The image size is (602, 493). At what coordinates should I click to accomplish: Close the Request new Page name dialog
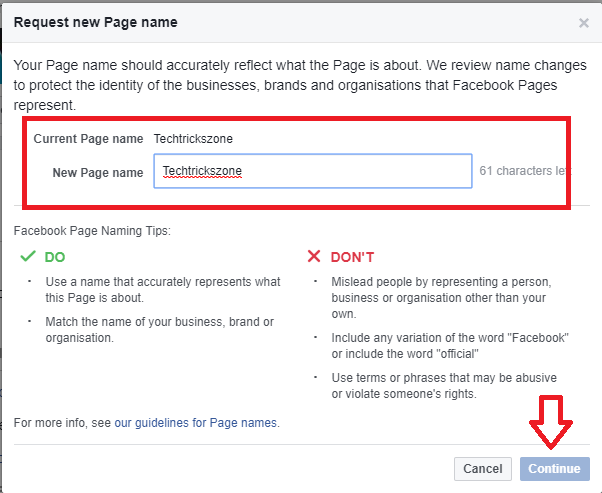tap(584, 23)
